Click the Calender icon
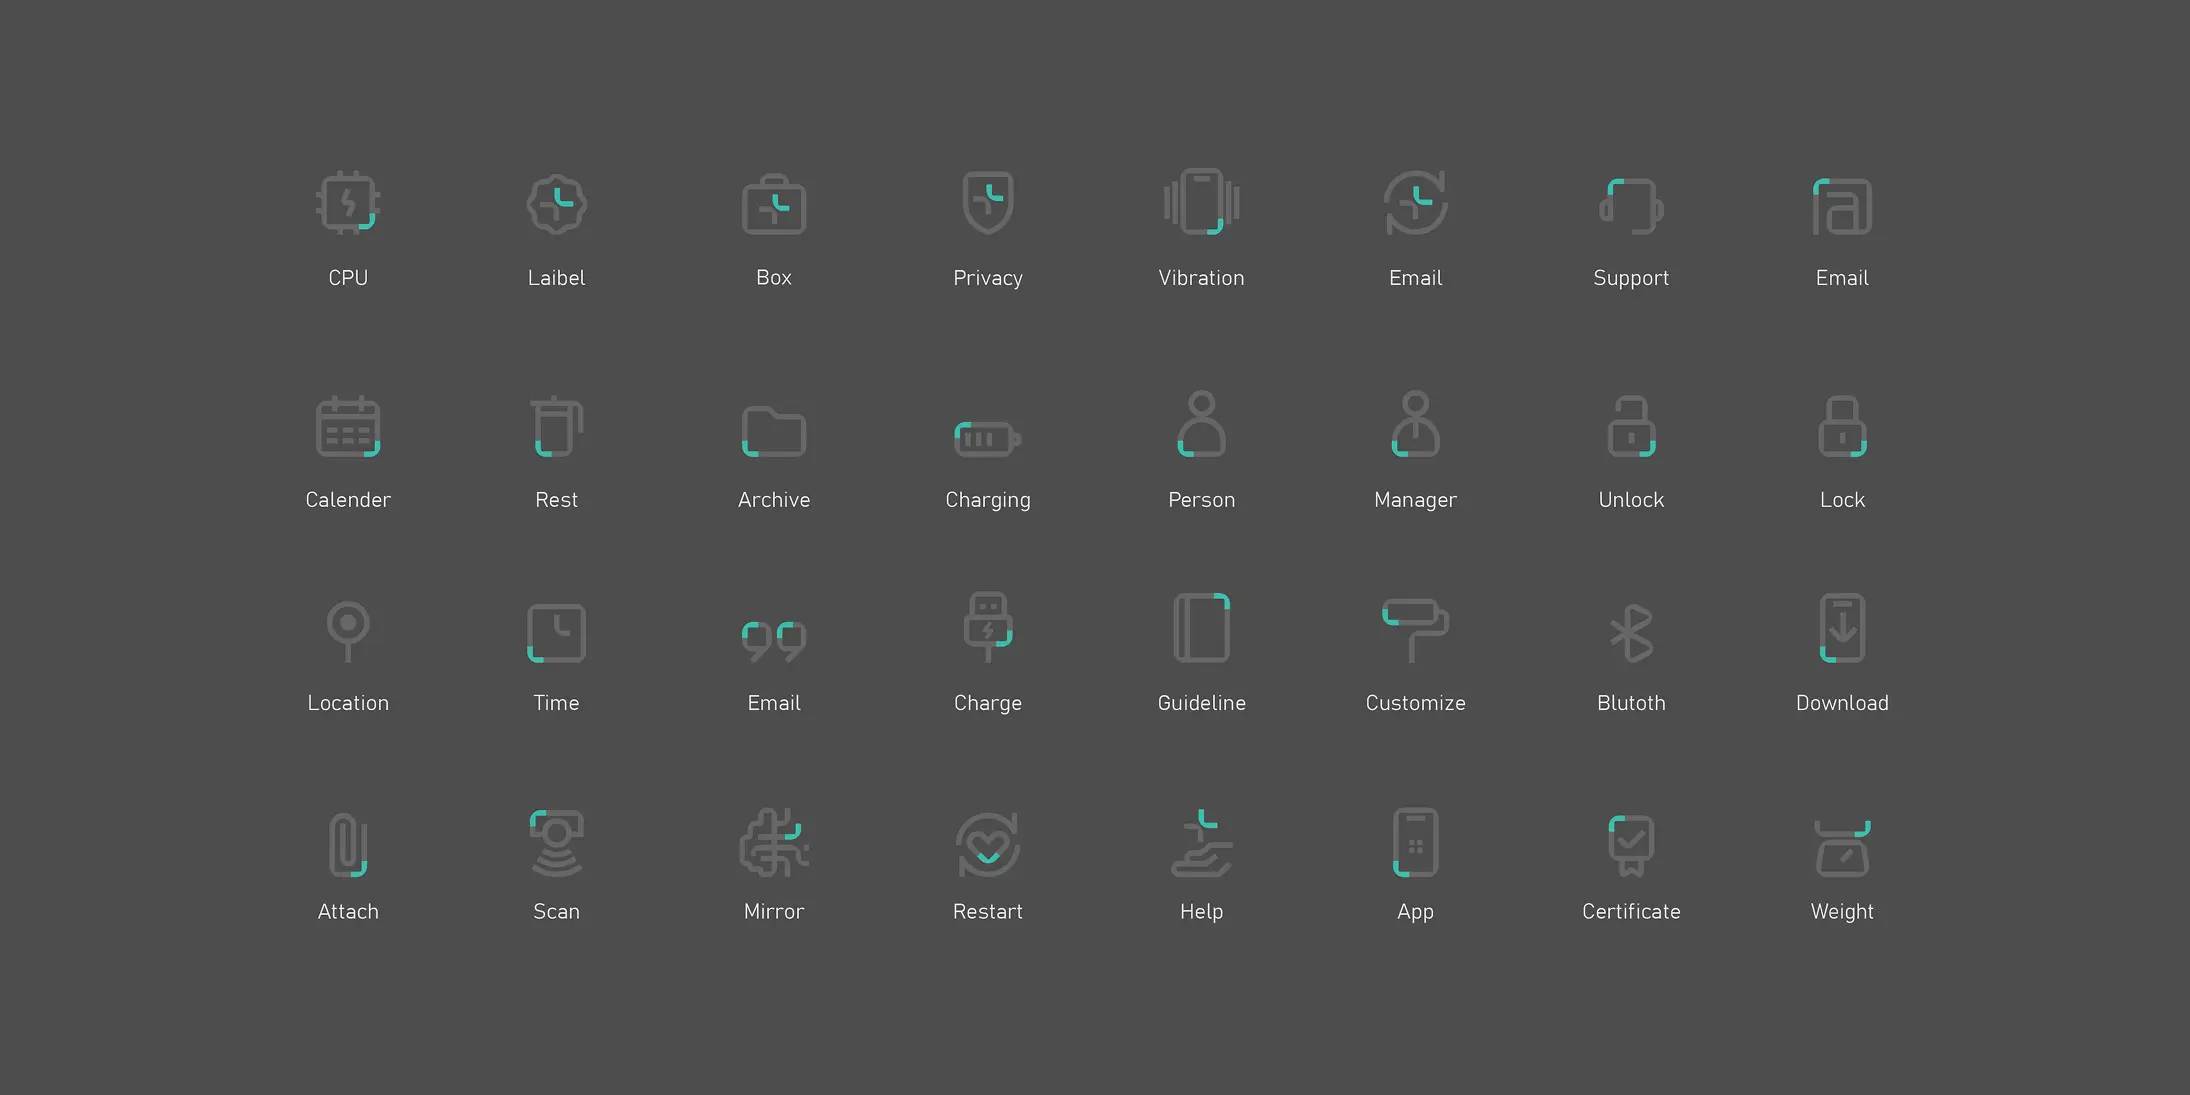The height and width of the screenshot is (1095, 2190). [x=348, y=427]
